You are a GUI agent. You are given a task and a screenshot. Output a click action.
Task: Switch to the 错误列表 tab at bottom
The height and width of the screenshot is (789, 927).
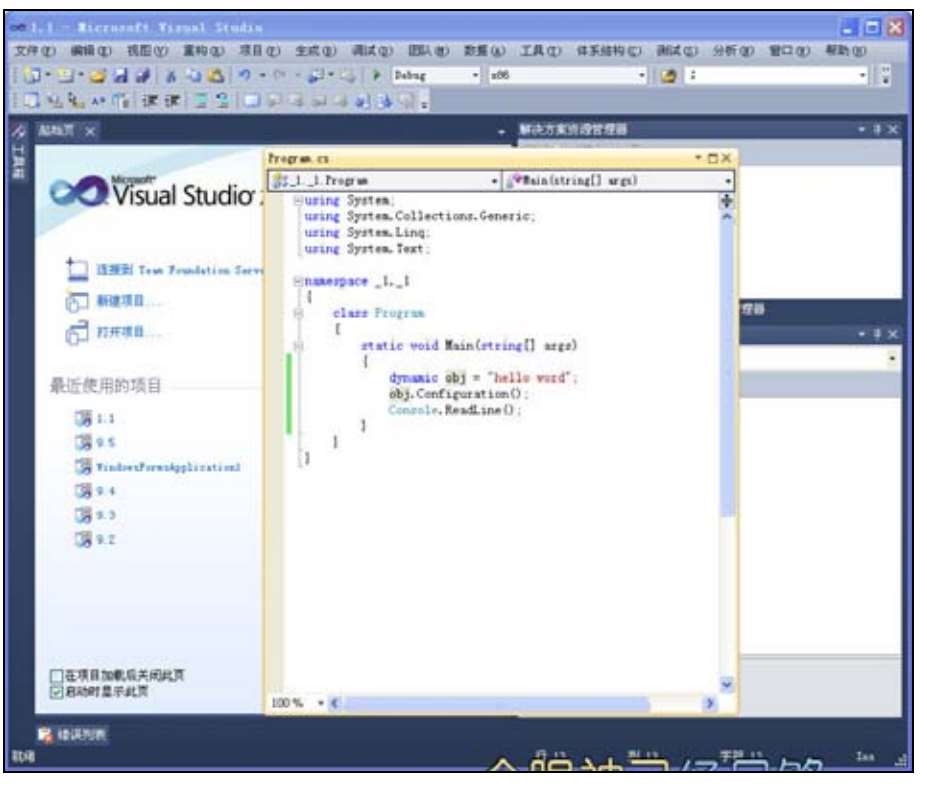(73, 735)
